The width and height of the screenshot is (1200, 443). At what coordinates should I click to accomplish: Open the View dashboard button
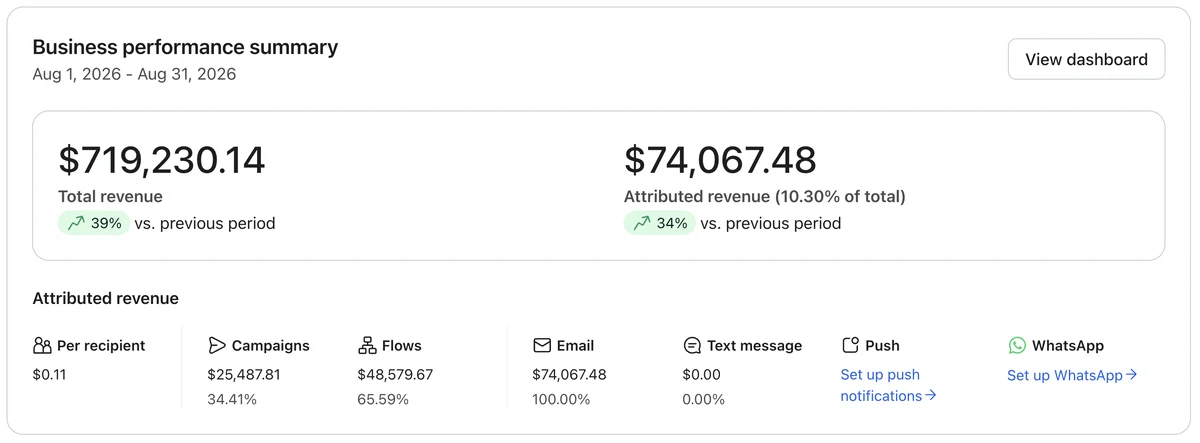1086,59
